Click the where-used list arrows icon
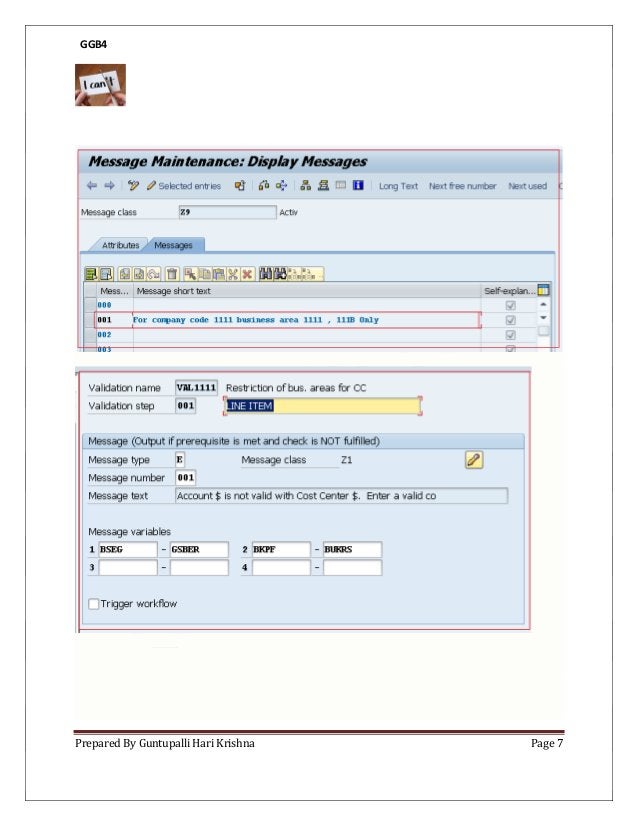Viewport: 638px width, 826px height. click(x=281, y=185)
